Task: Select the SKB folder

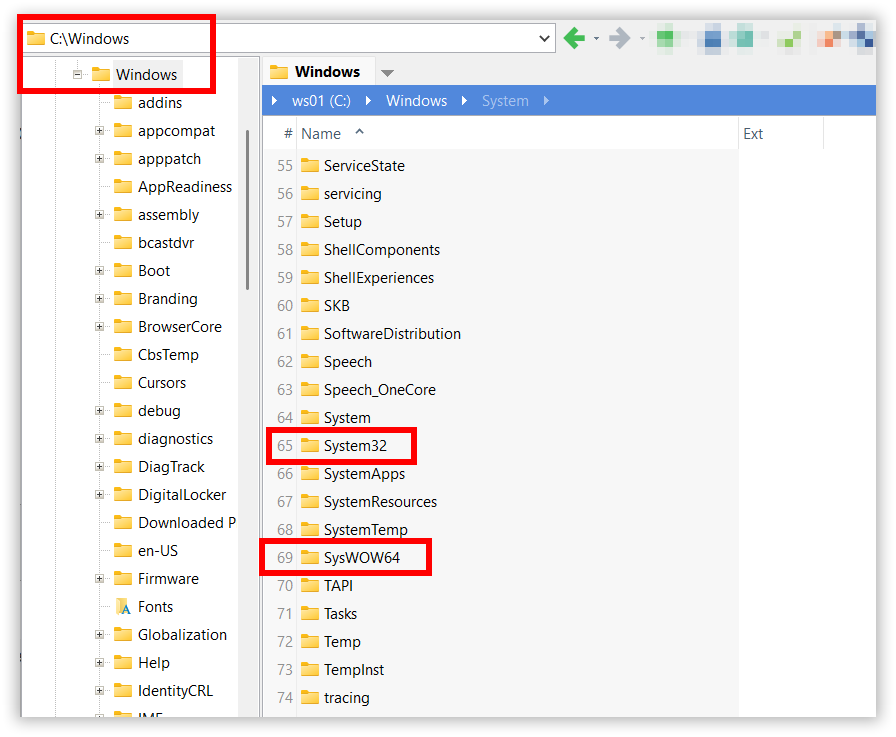Action: (x=337, y=306)
